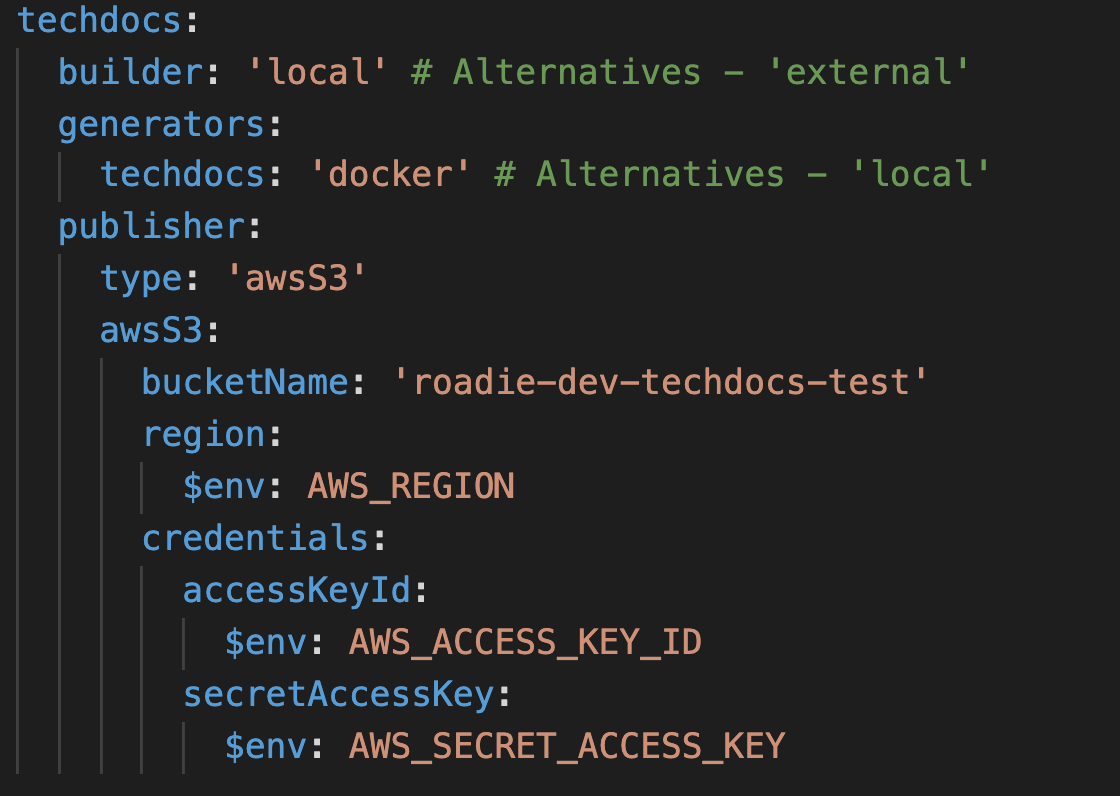The image size is (1120, 796).
Task: Click the 'awsS3:' section key
Action: click(152, 331)
